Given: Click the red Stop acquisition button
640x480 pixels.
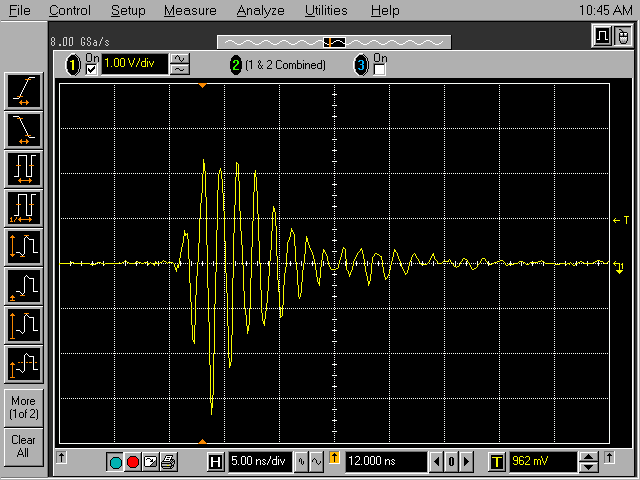Looking at the screenshot, I should point(133,462).
